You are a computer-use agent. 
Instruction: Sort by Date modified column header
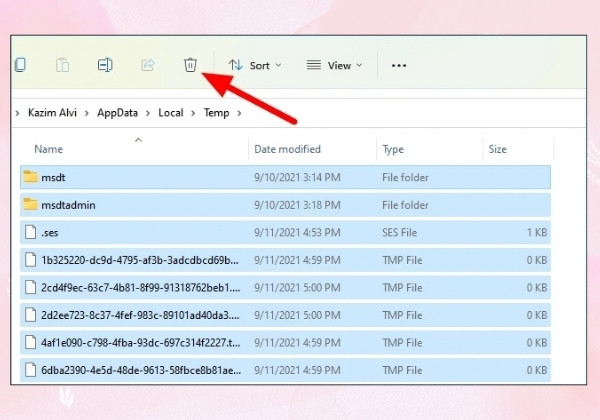[287, 149]
